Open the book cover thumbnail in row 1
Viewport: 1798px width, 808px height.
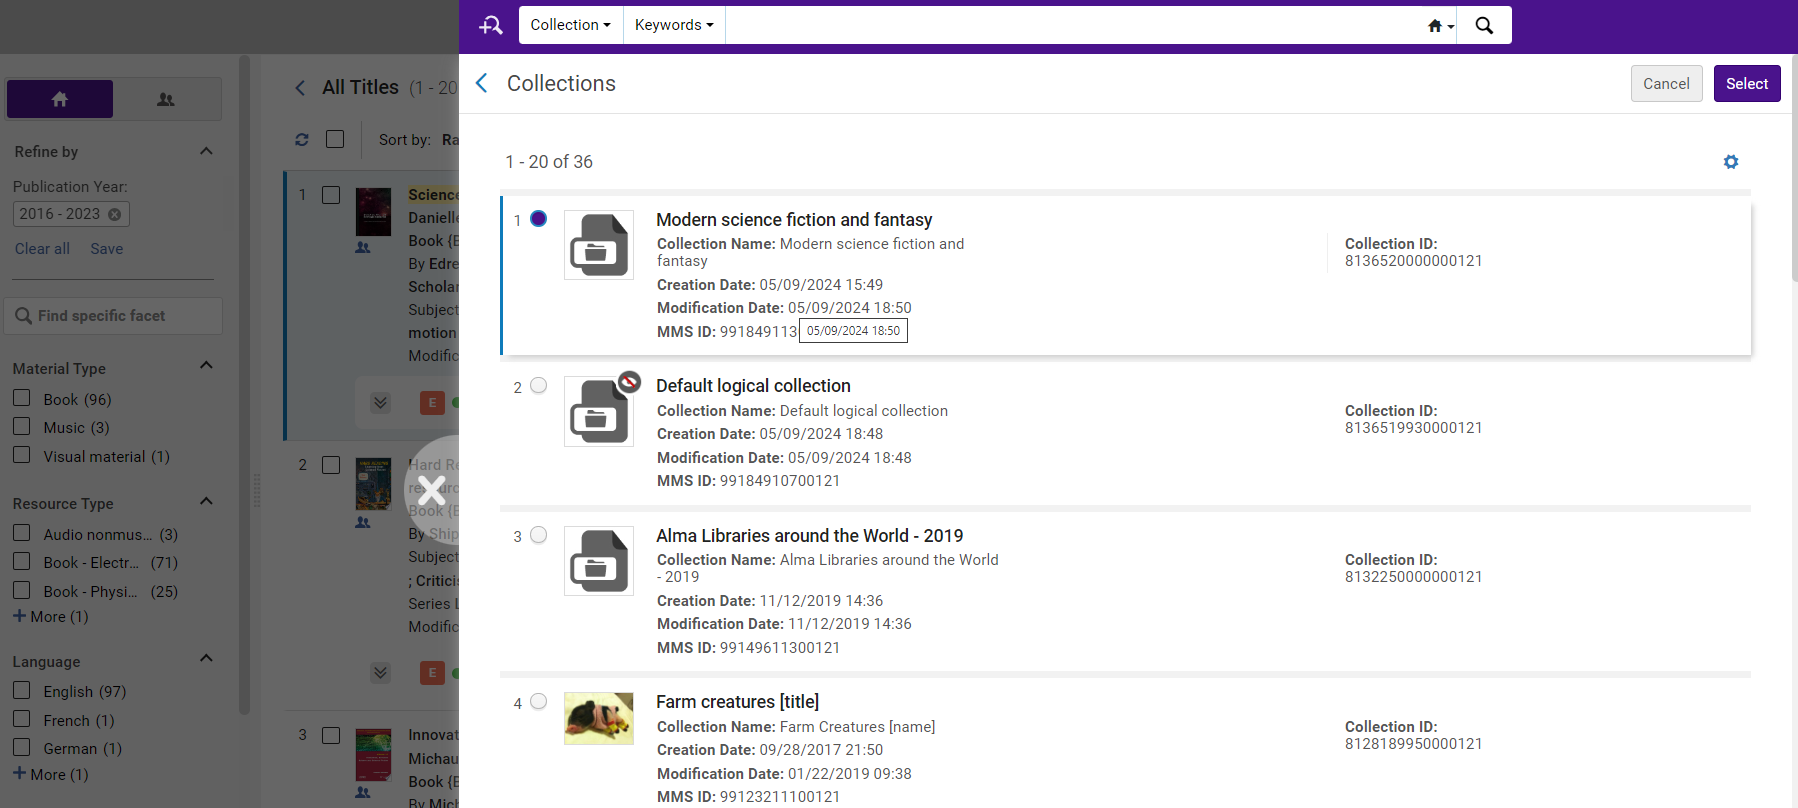point(374,212)
